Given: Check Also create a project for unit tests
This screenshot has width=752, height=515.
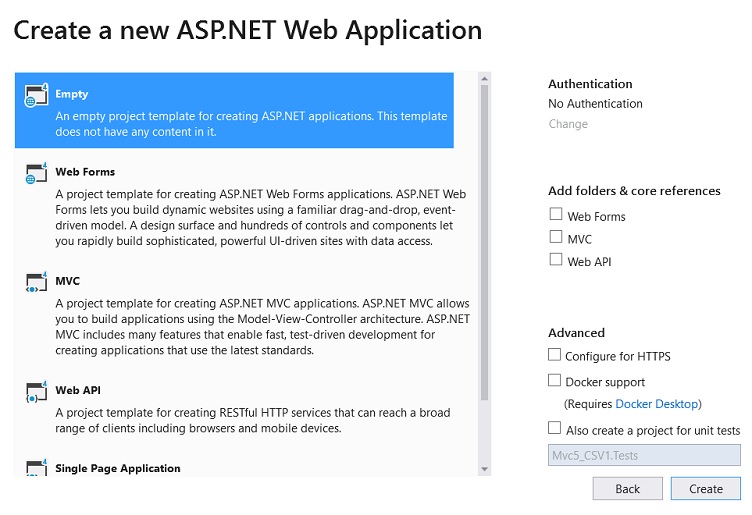Looking at the screenshot, I should [554, 427].
